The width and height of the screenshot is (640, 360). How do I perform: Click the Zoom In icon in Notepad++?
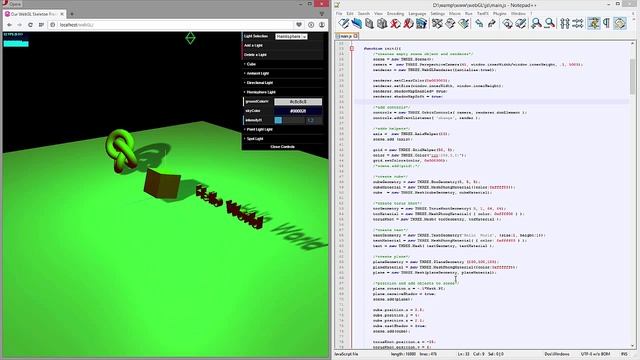(x=537, y=23)
